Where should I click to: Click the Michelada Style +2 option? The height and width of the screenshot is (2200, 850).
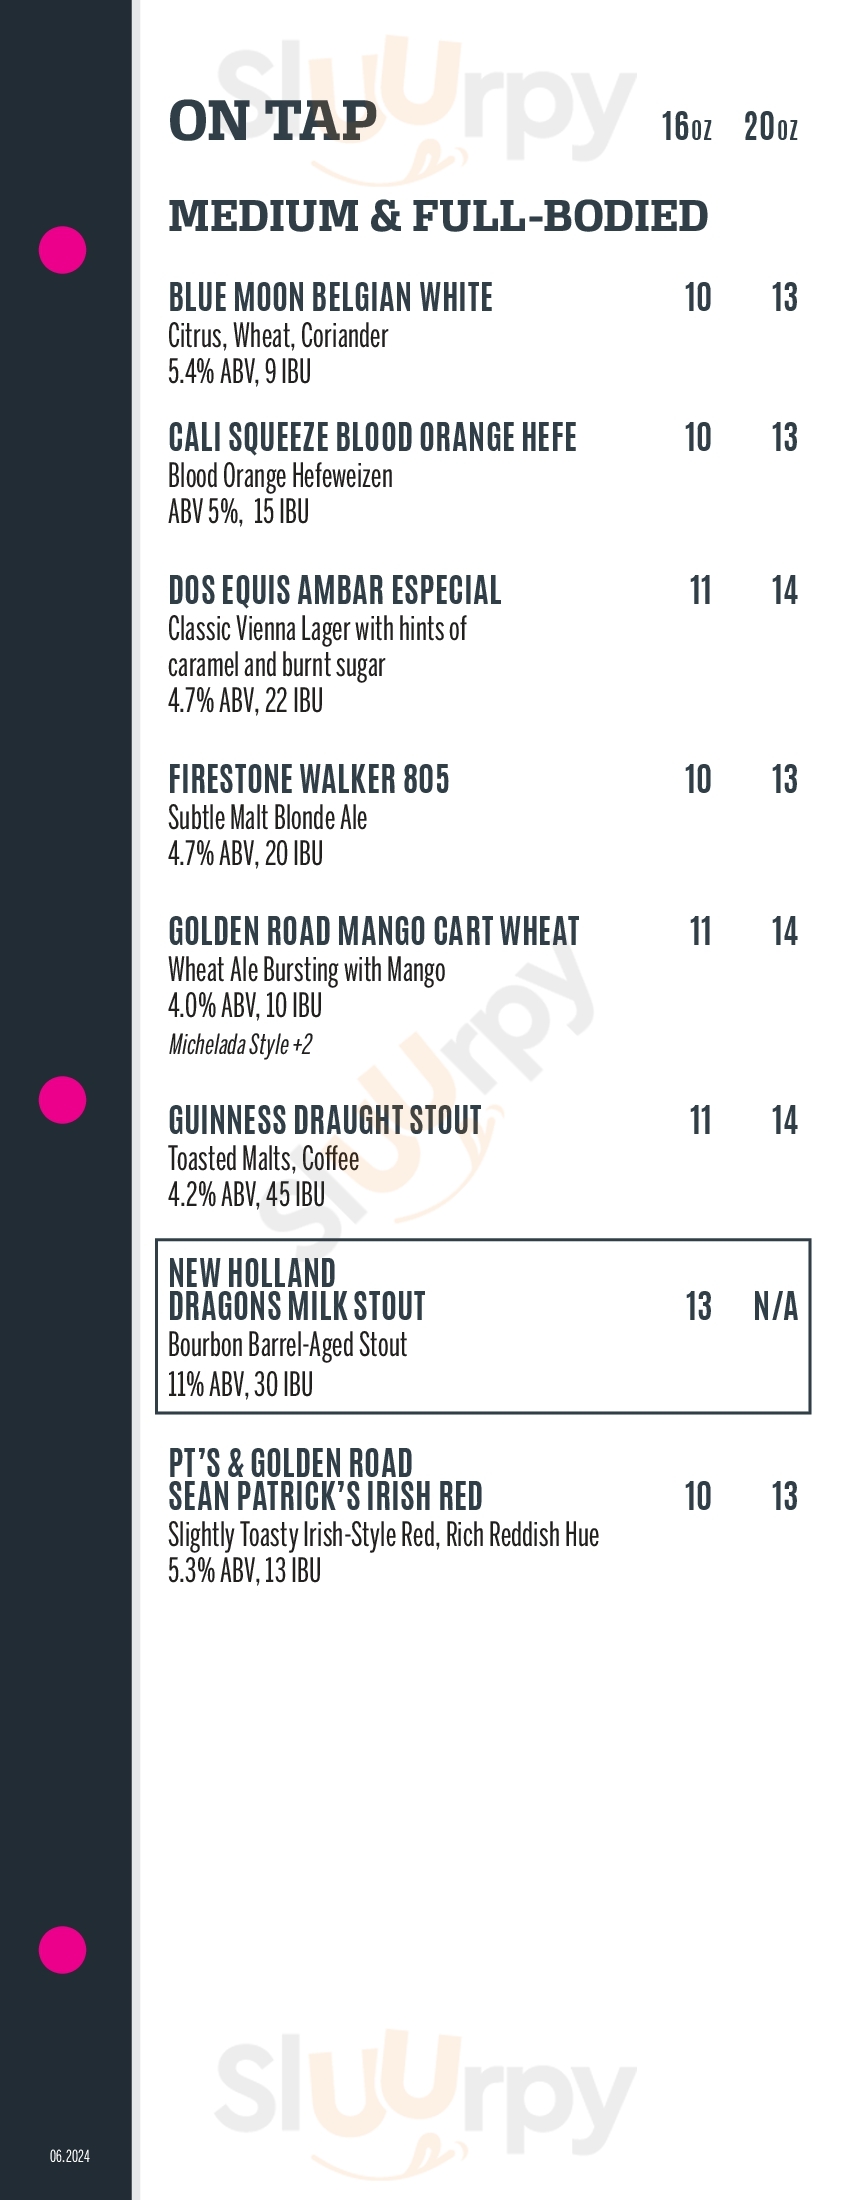coord(240,1045)
